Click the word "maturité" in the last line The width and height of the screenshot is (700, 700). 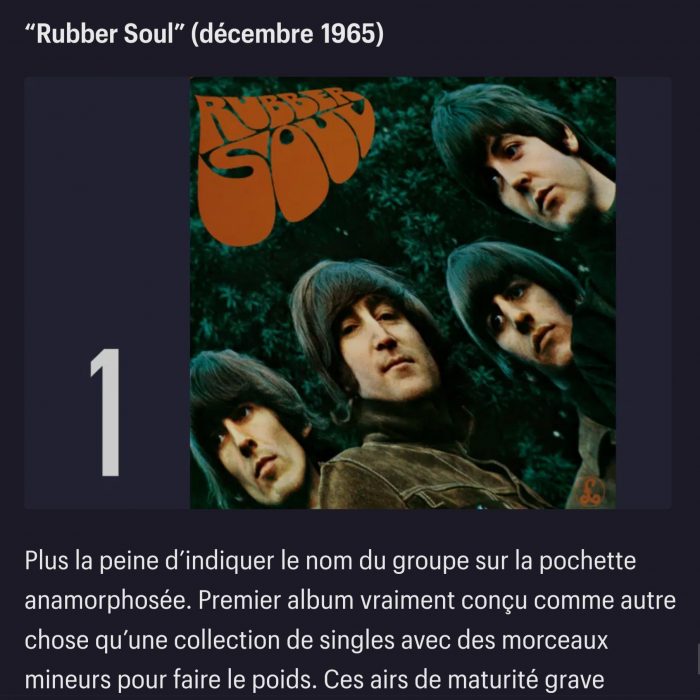[x=493, y=680]
